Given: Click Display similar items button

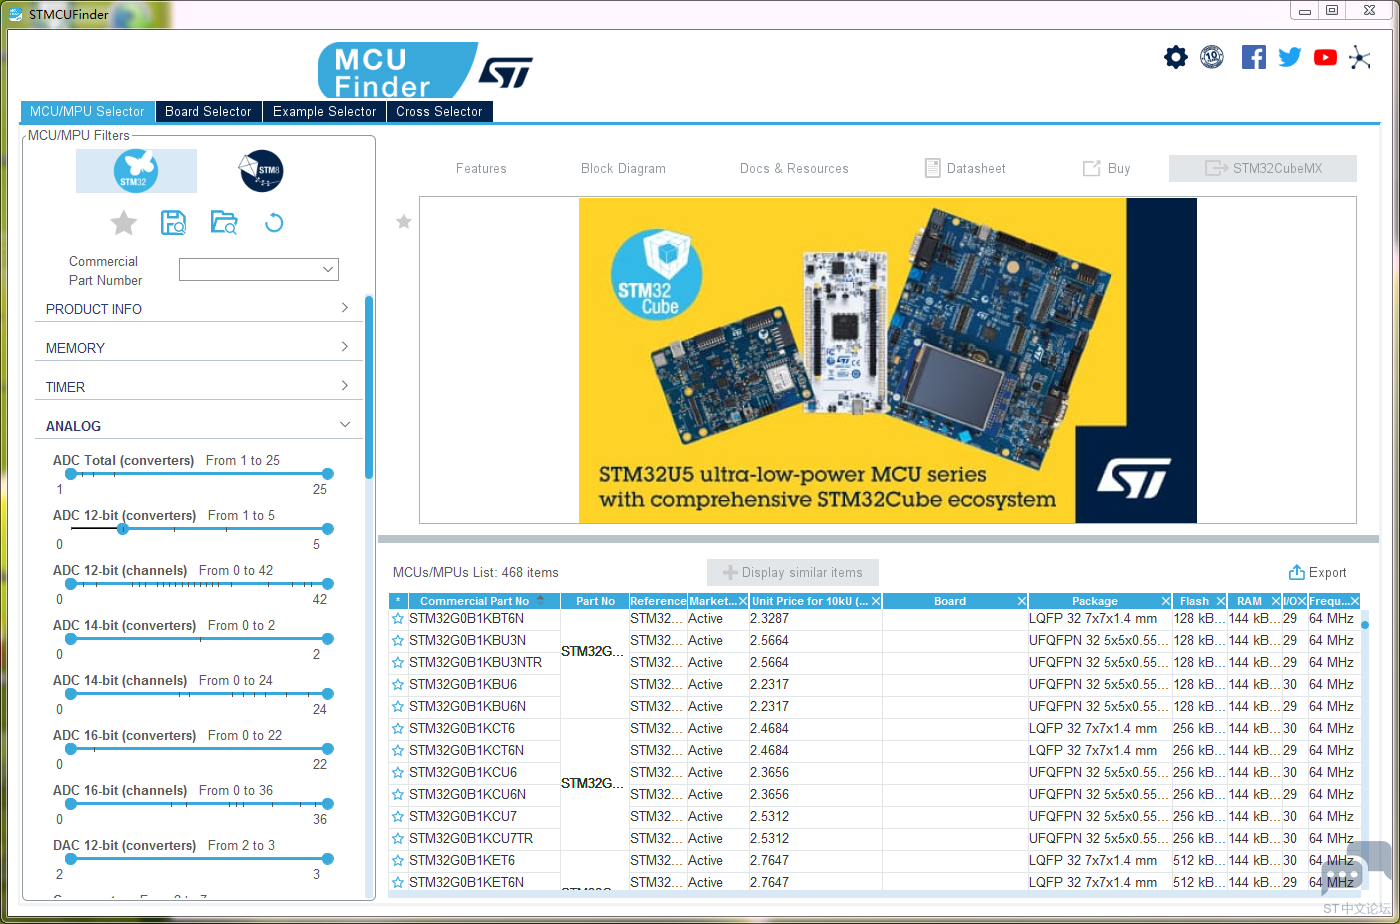Looking at the screenshot, I should point(792,573).
